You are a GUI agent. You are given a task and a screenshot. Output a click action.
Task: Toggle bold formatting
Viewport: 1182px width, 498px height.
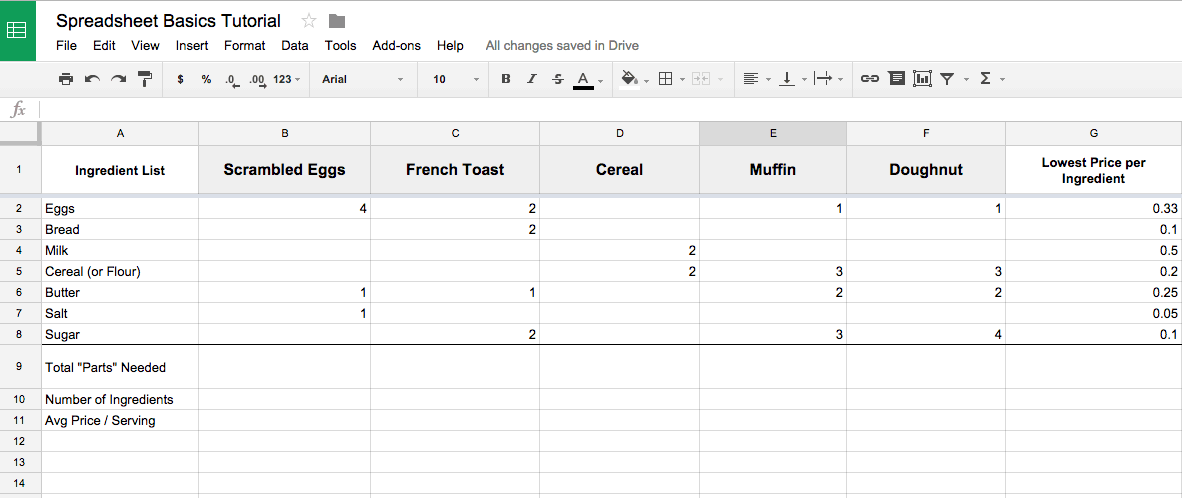point(506,79)
